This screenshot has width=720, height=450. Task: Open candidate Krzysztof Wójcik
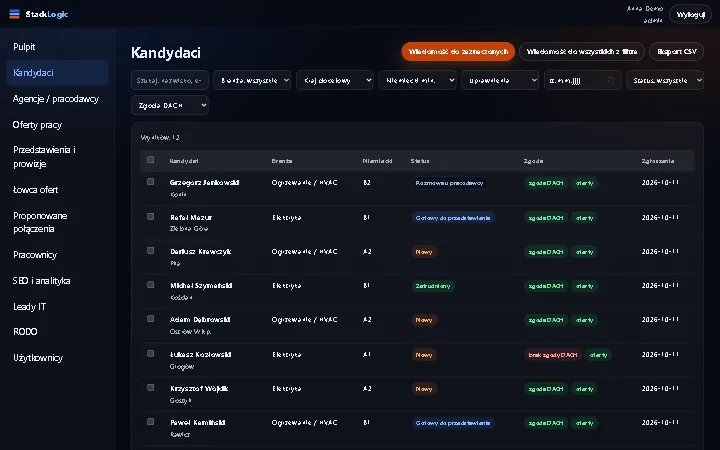(x=199, y=388)
